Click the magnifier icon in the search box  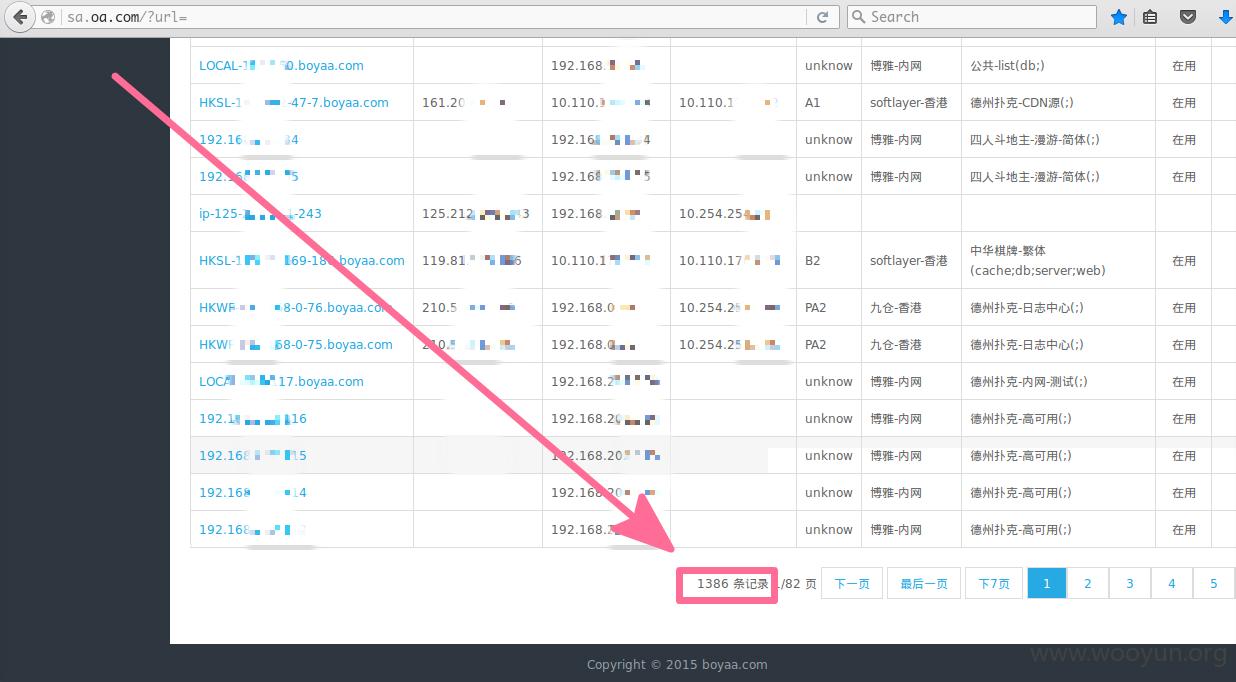tap(858, 17)
